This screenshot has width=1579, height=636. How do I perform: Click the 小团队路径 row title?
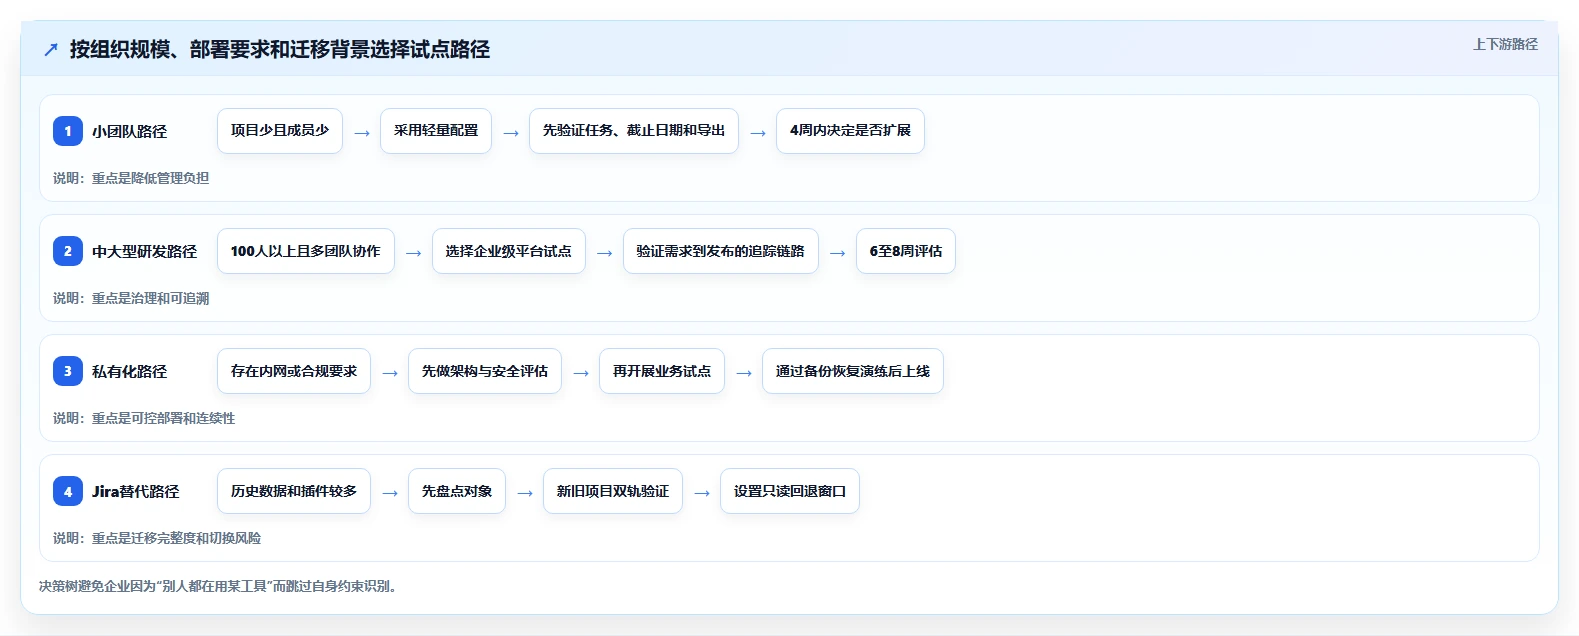coord(130,131)
